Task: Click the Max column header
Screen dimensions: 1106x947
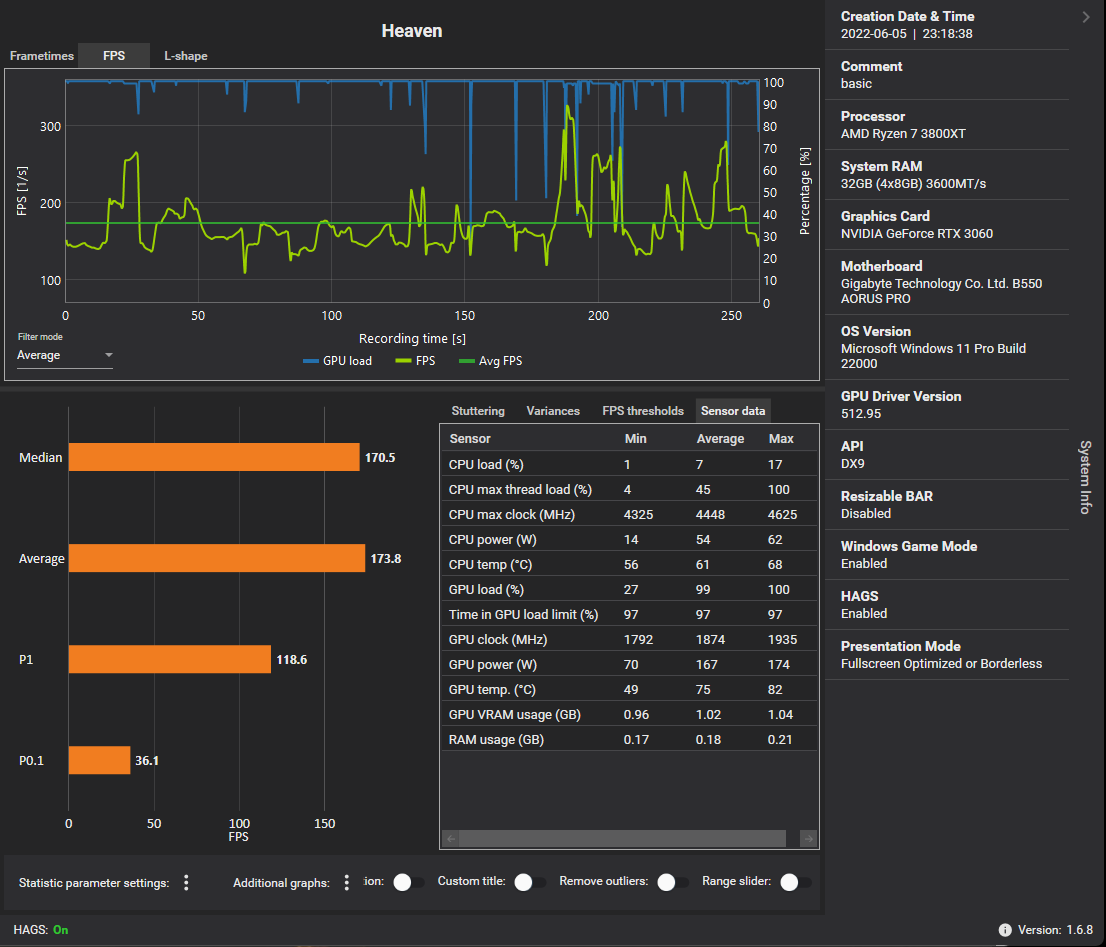Action: [781, 439]
